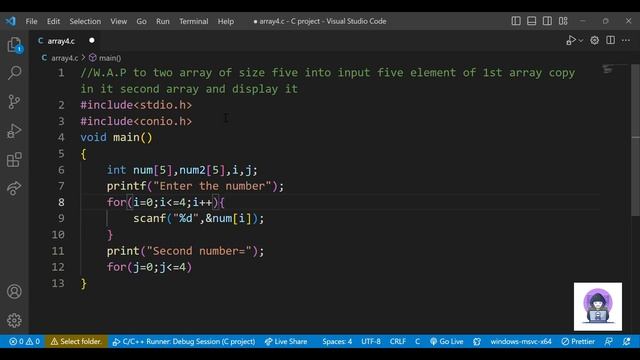Change end of line sequence CRLF
Screen dimensions: 640x360
coord(398,341)
